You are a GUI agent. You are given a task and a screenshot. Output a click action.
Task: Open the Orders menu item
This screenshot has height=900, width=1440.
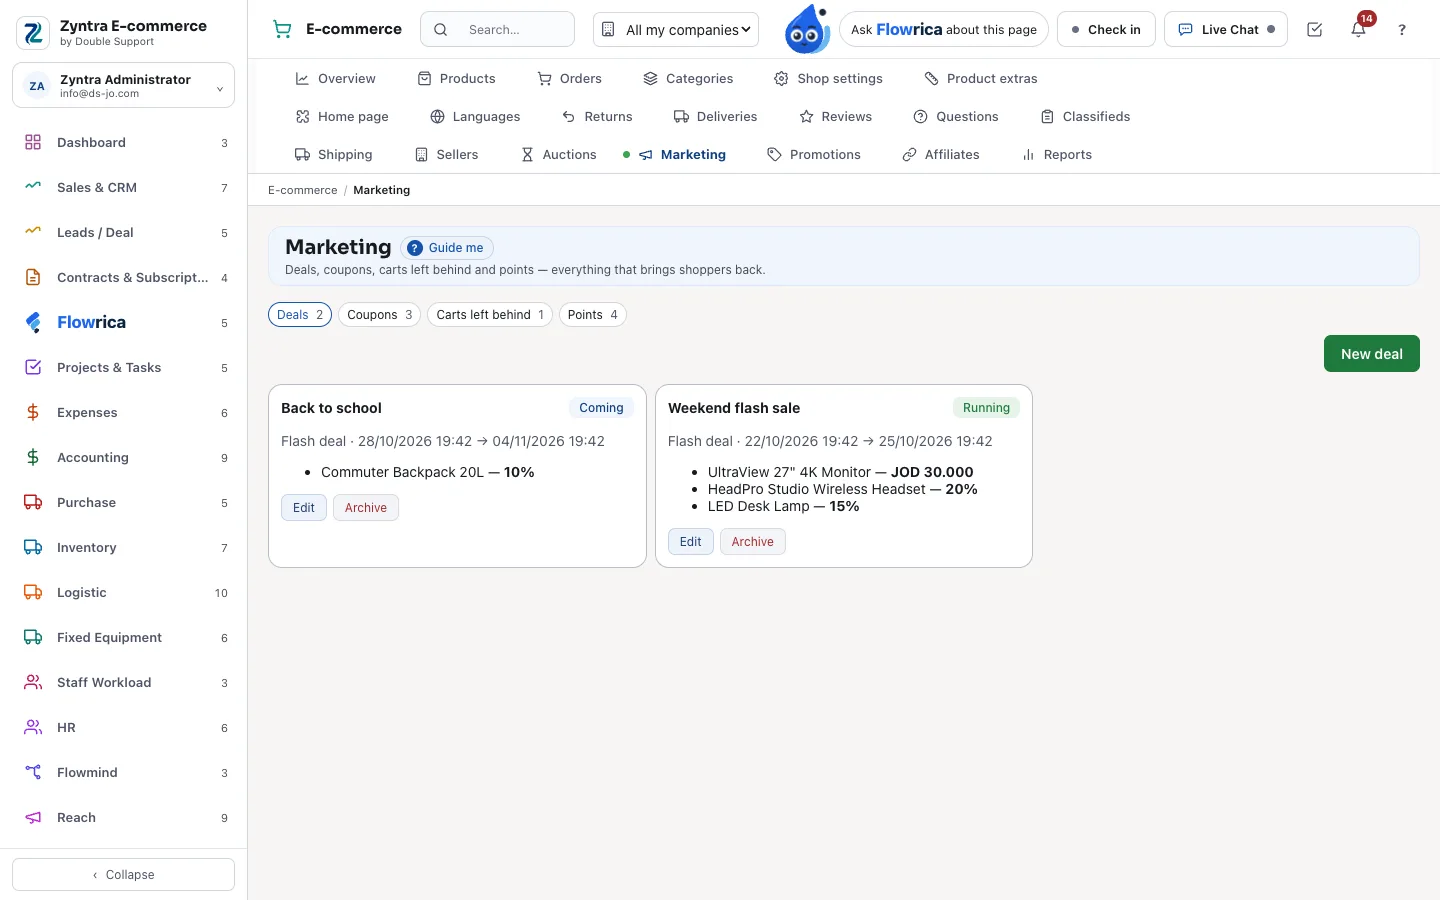click(569, 78)
